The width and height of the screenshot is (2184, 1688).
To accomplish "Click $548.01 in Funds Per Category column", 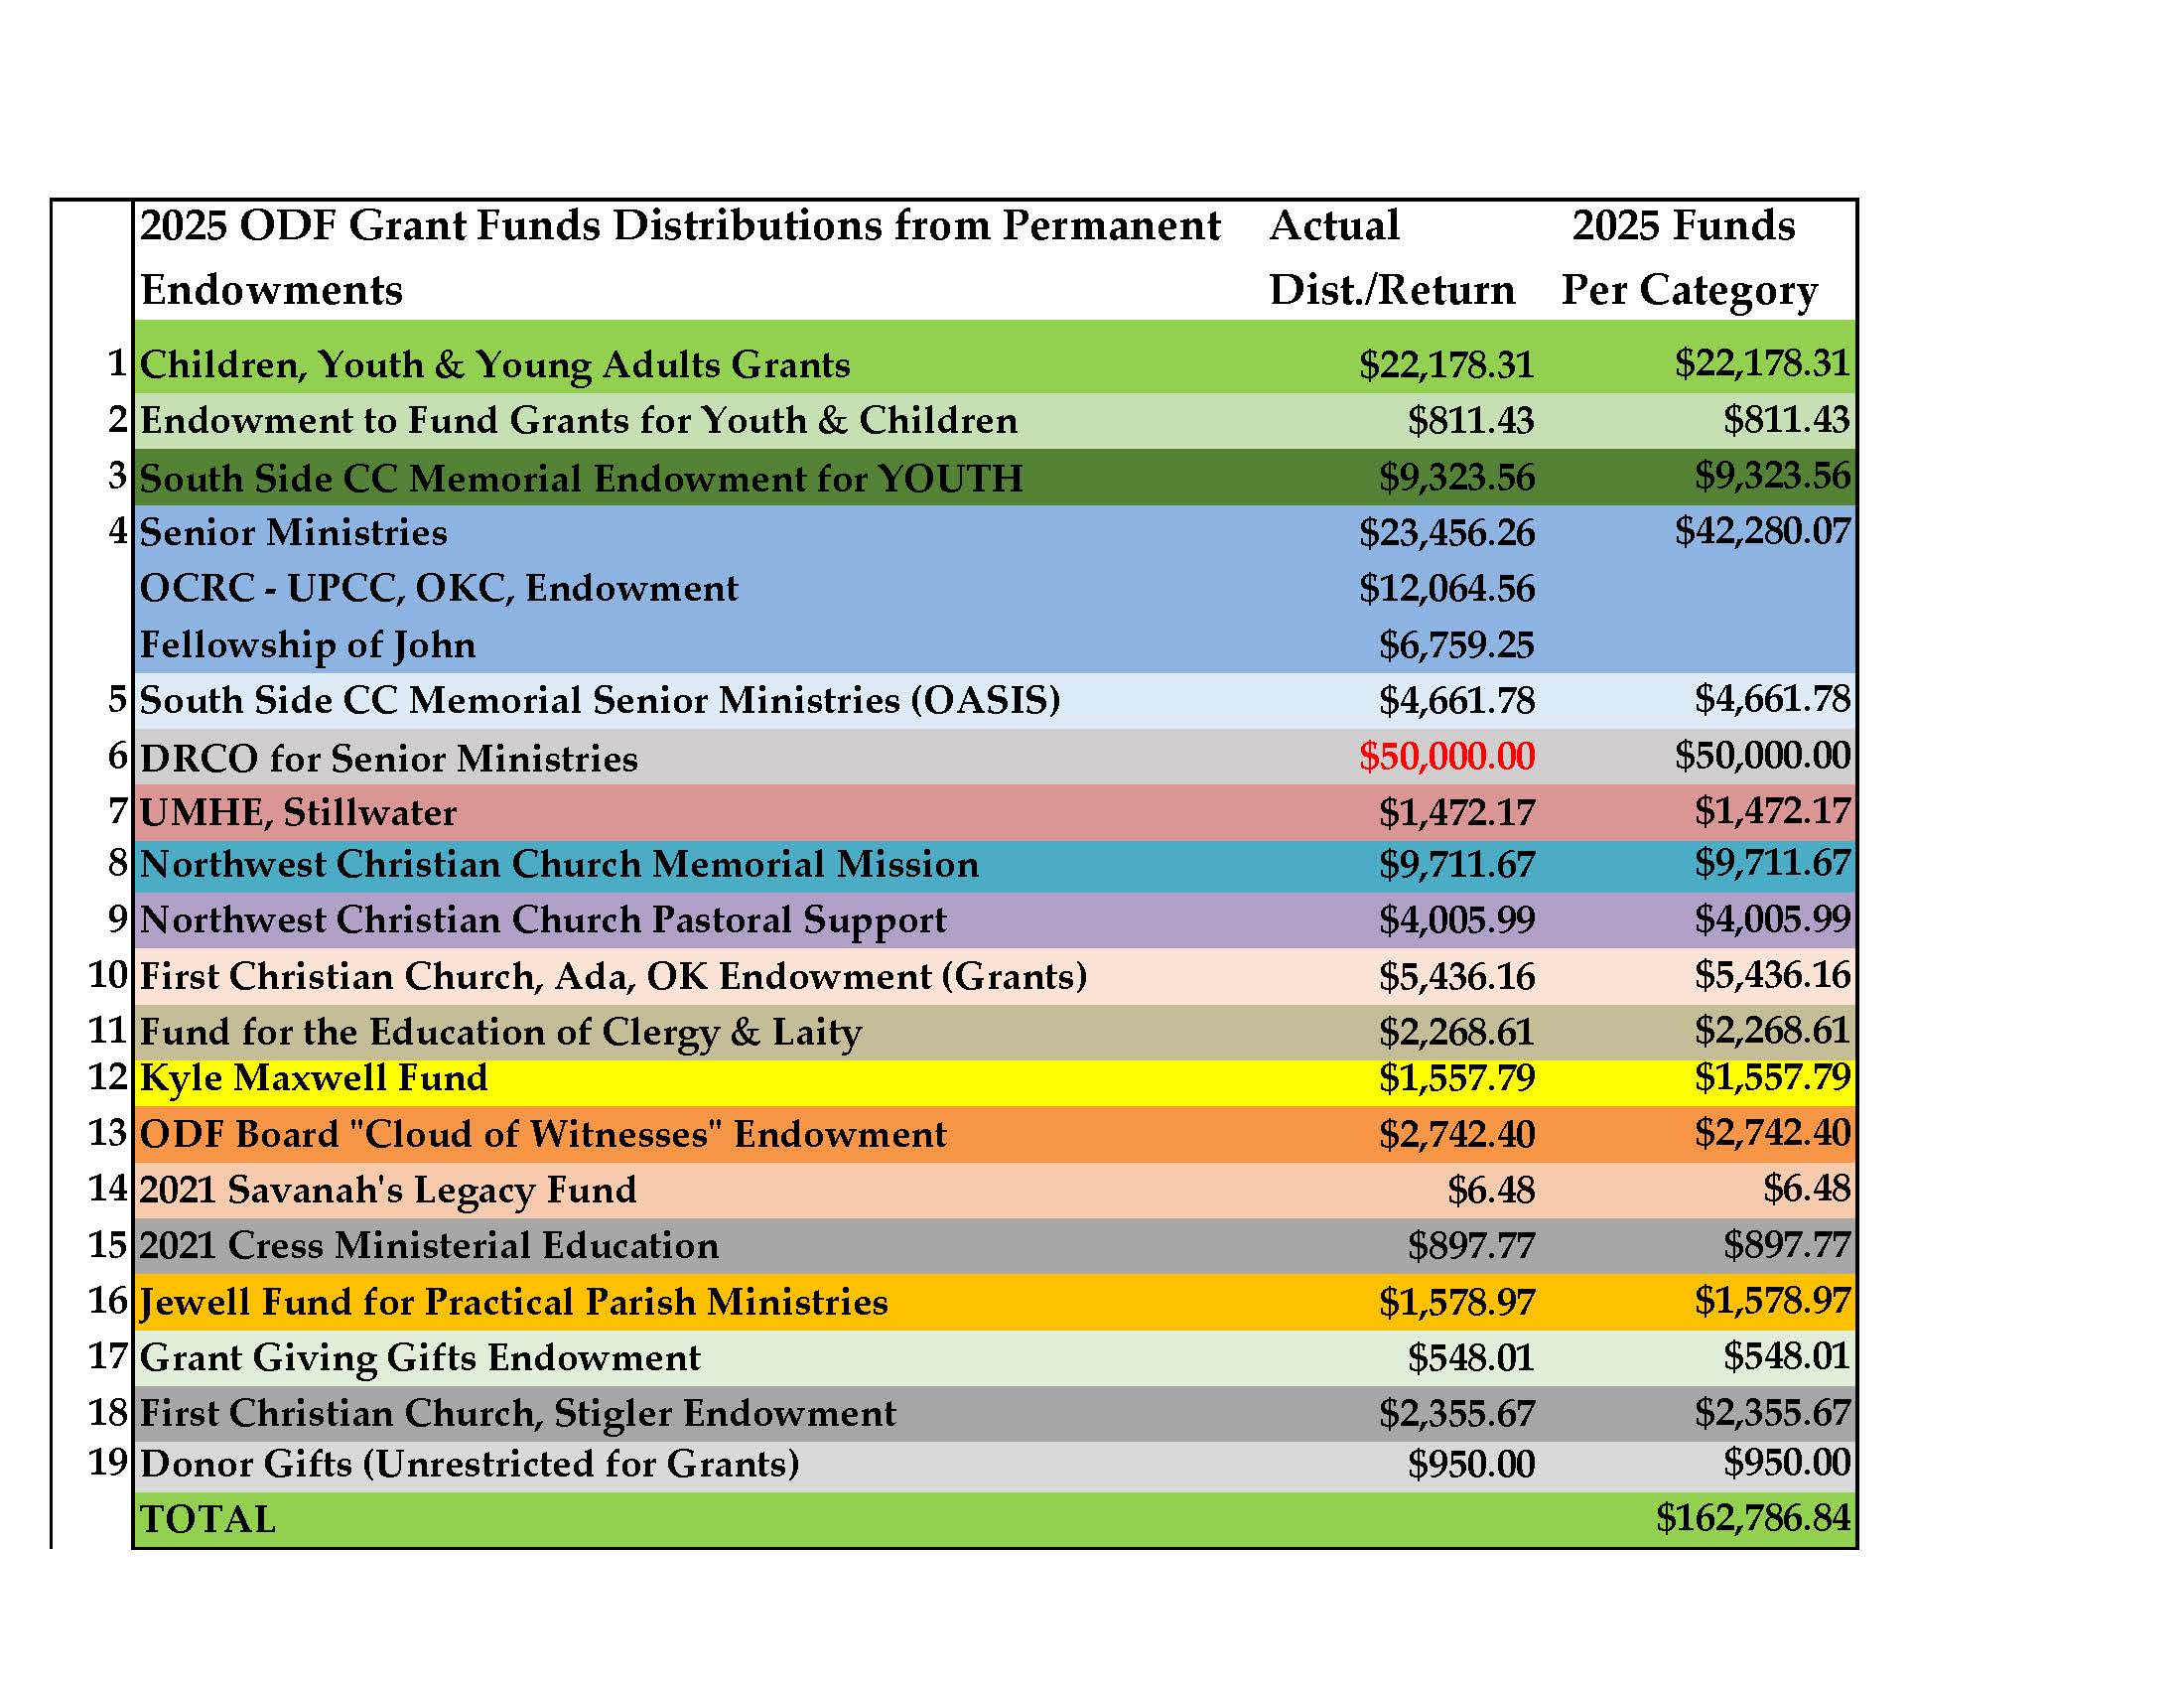I will [x=1787, y=1356].
